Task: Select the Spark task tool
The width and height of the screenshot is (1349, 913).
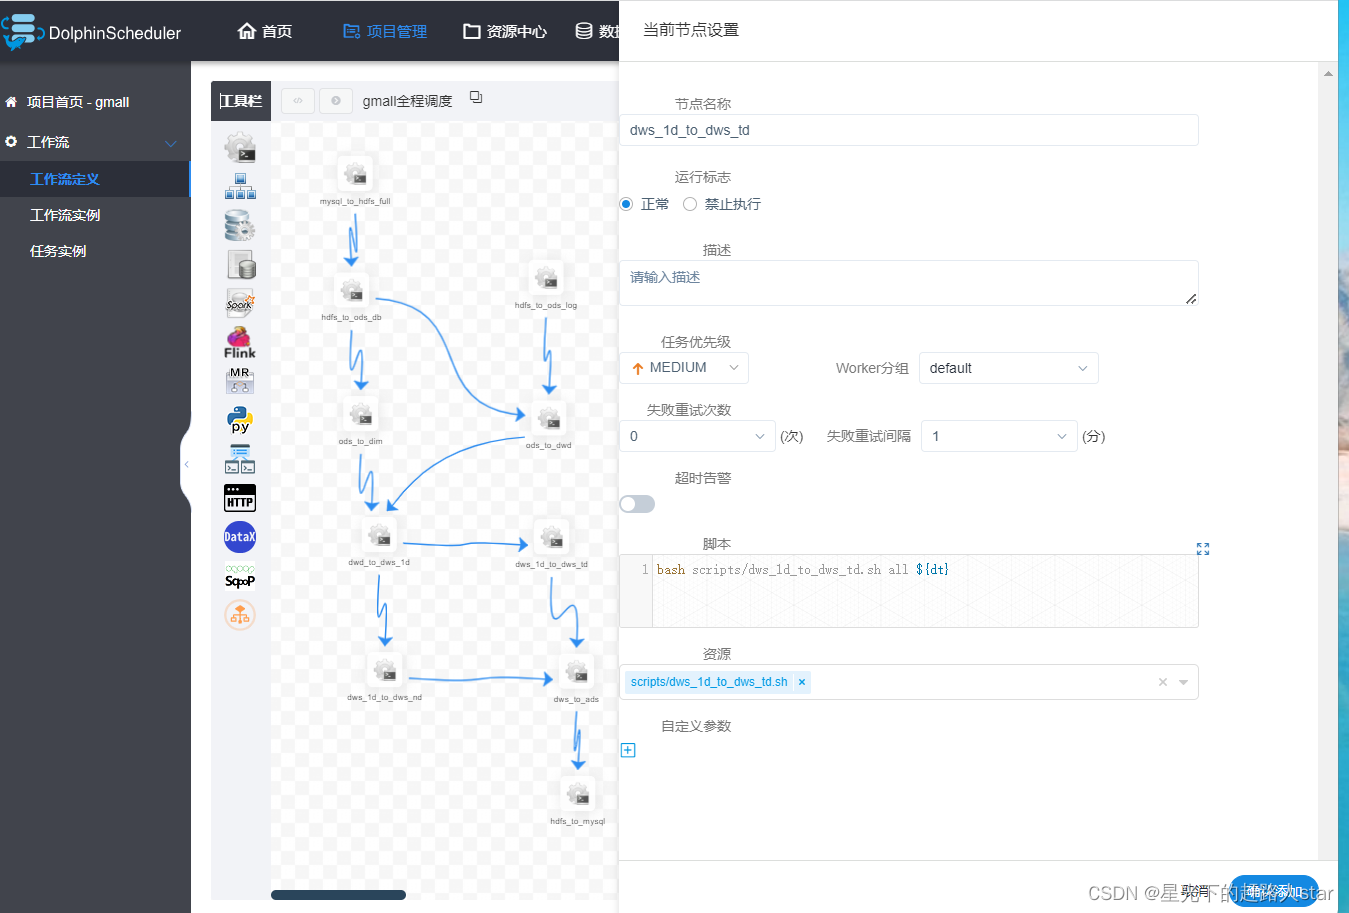Action: [x=240, y=303]
